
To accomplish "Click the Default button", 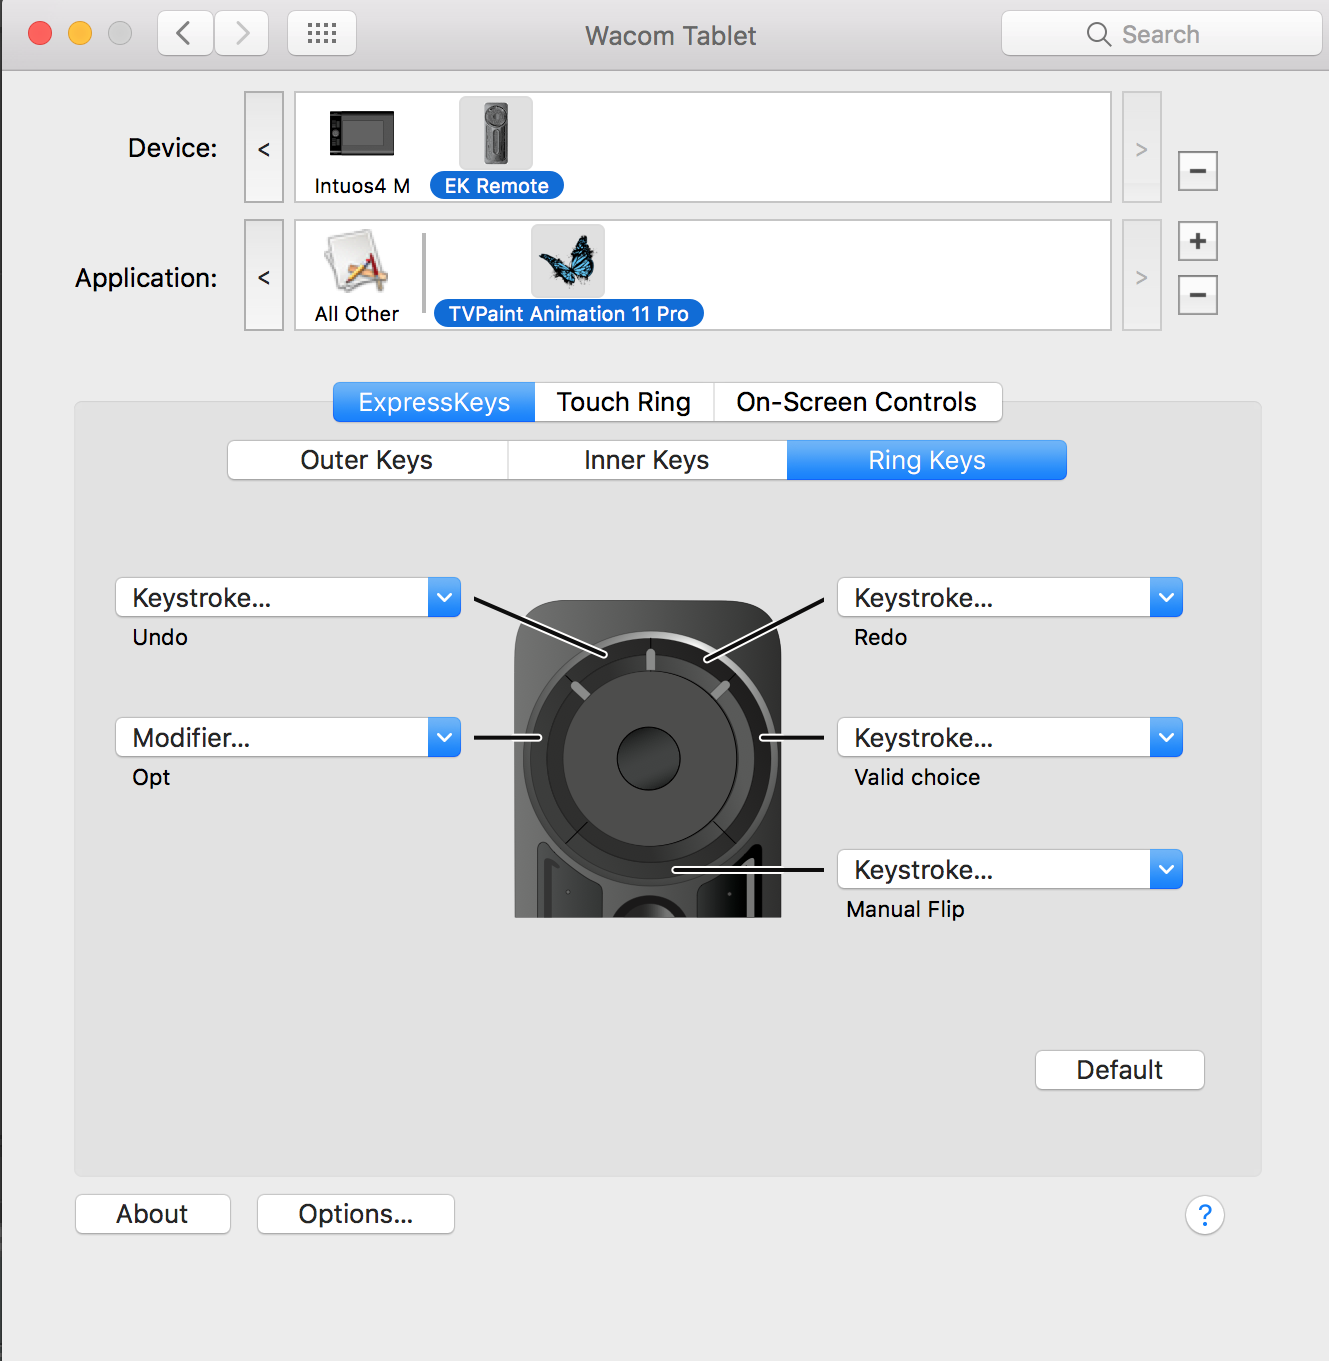I will (1120, 1070).
